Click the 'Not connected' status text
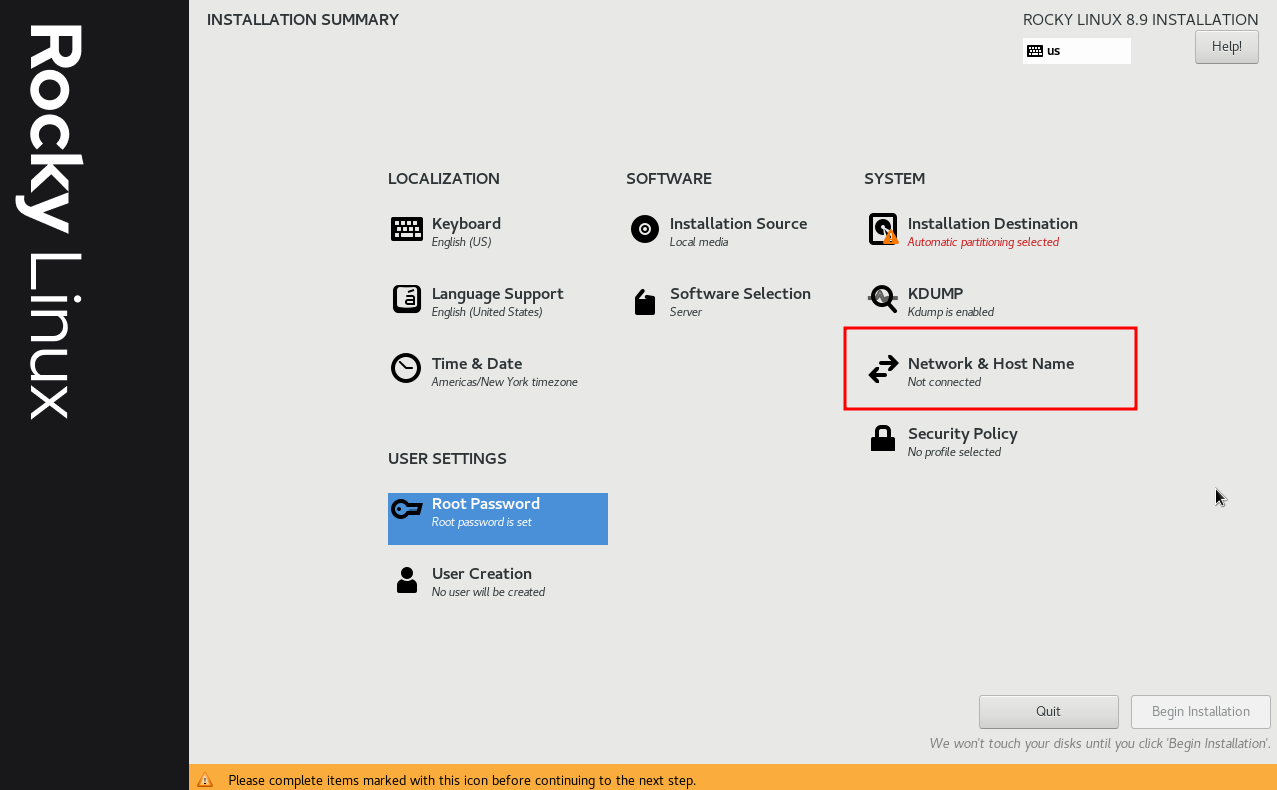The height and width of the screenshot is (790, 1277). (x=944, y=382)
